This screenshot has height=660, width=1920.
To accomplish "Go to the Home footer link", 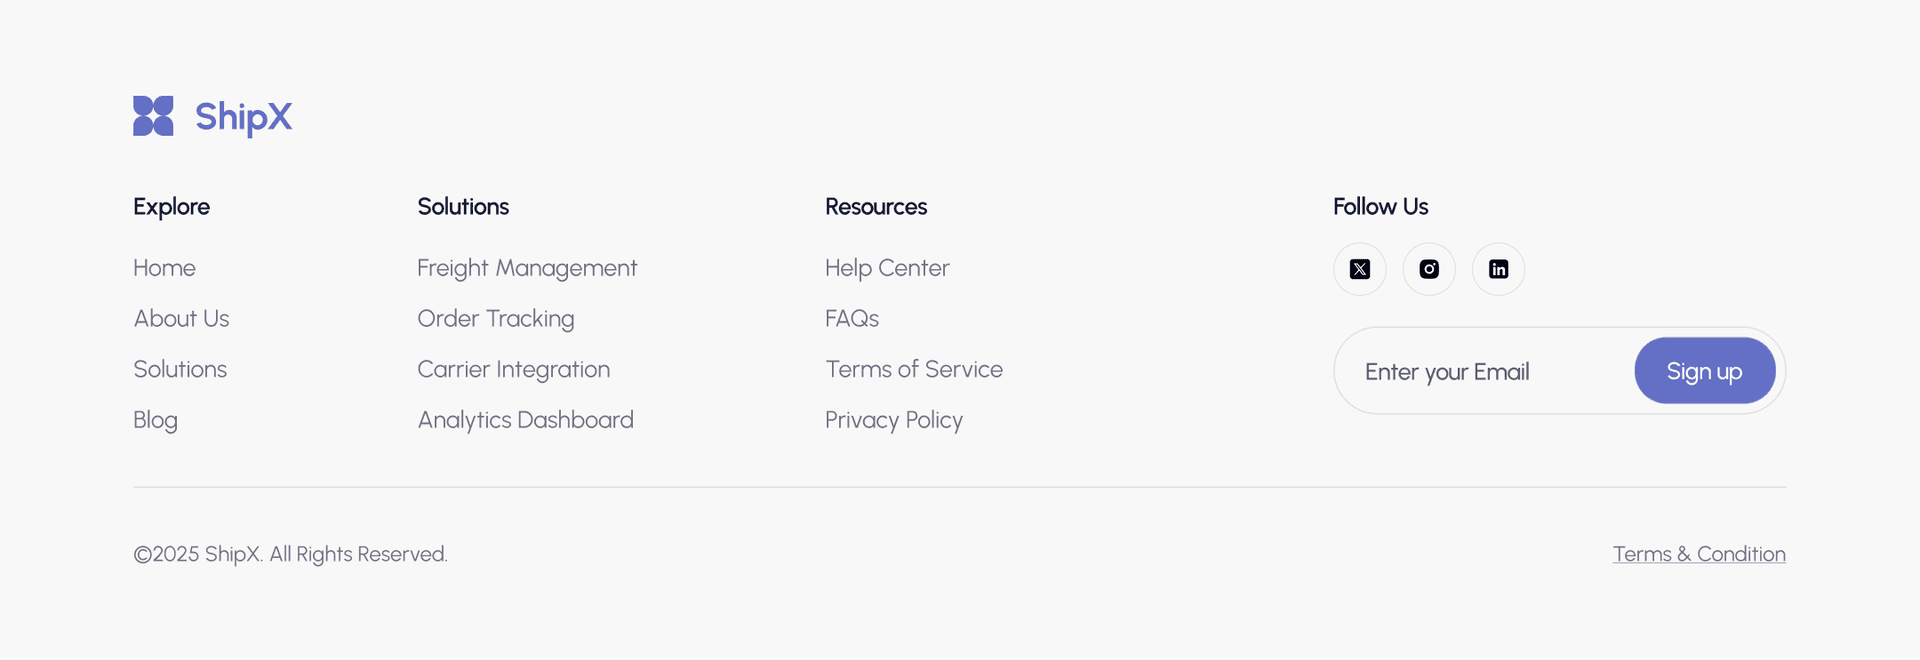I will pos(164,268).
